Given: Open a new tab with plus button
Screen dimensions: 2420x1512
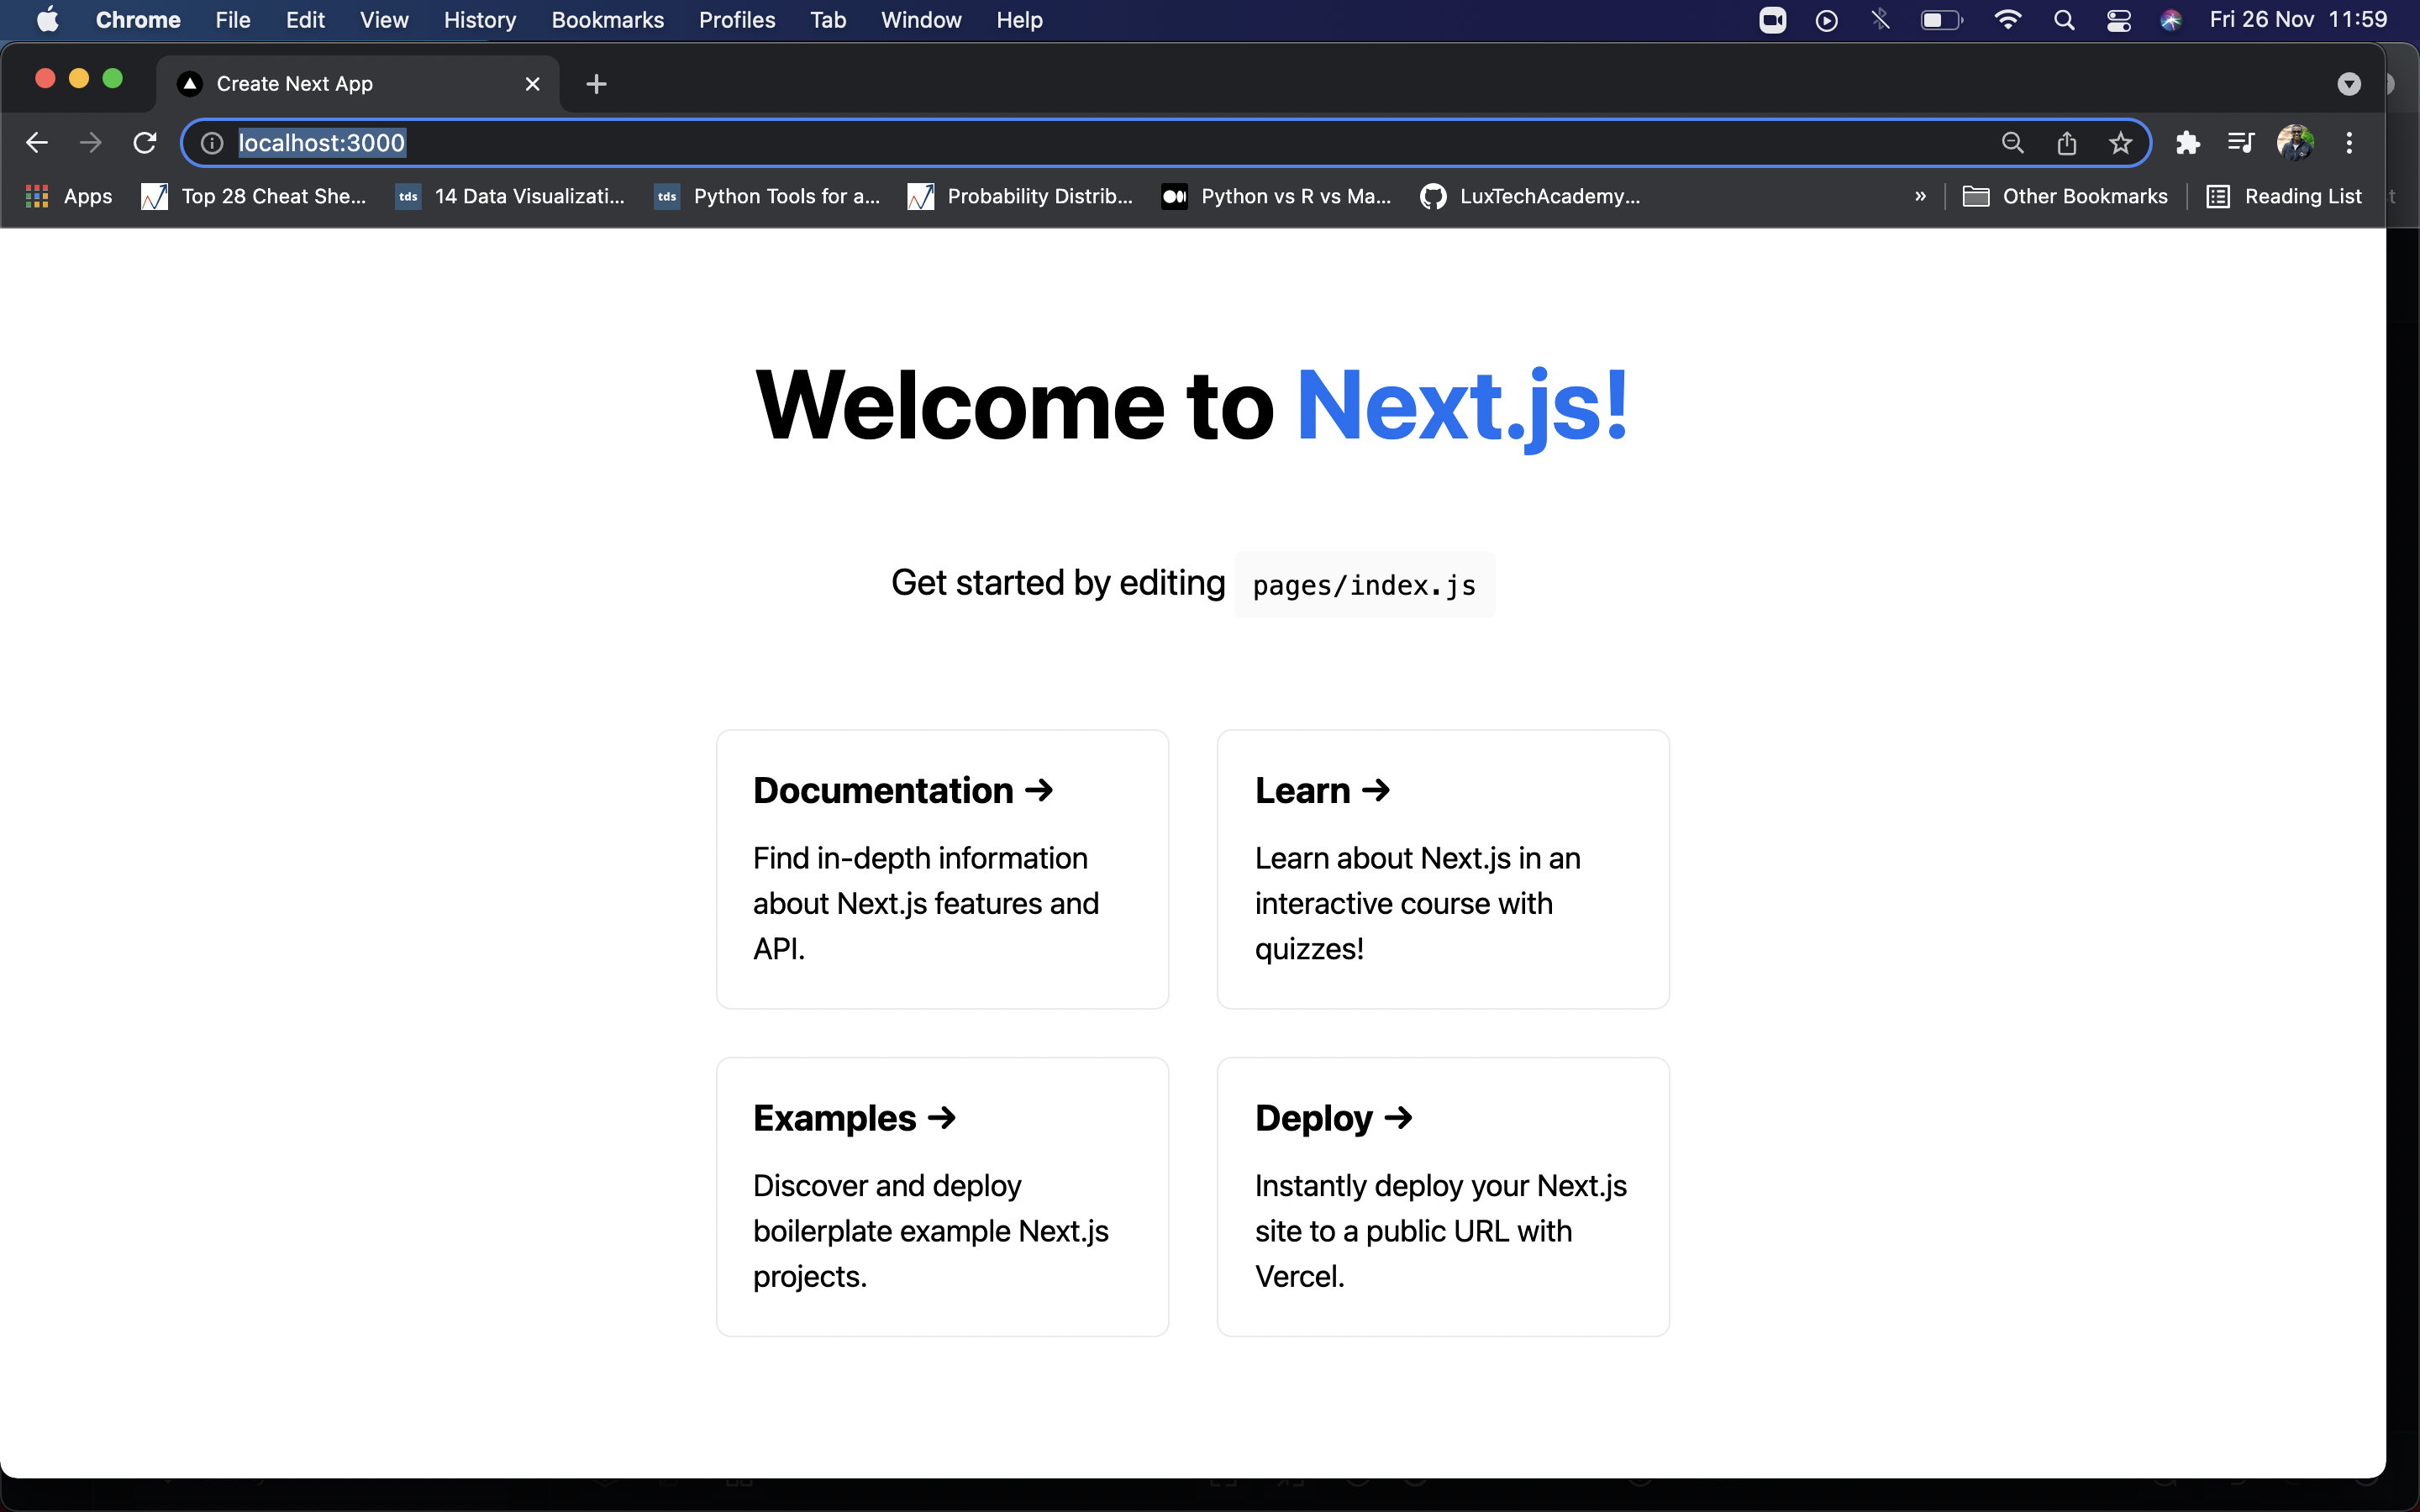Looking at the screenshot, I should point(597,84).
